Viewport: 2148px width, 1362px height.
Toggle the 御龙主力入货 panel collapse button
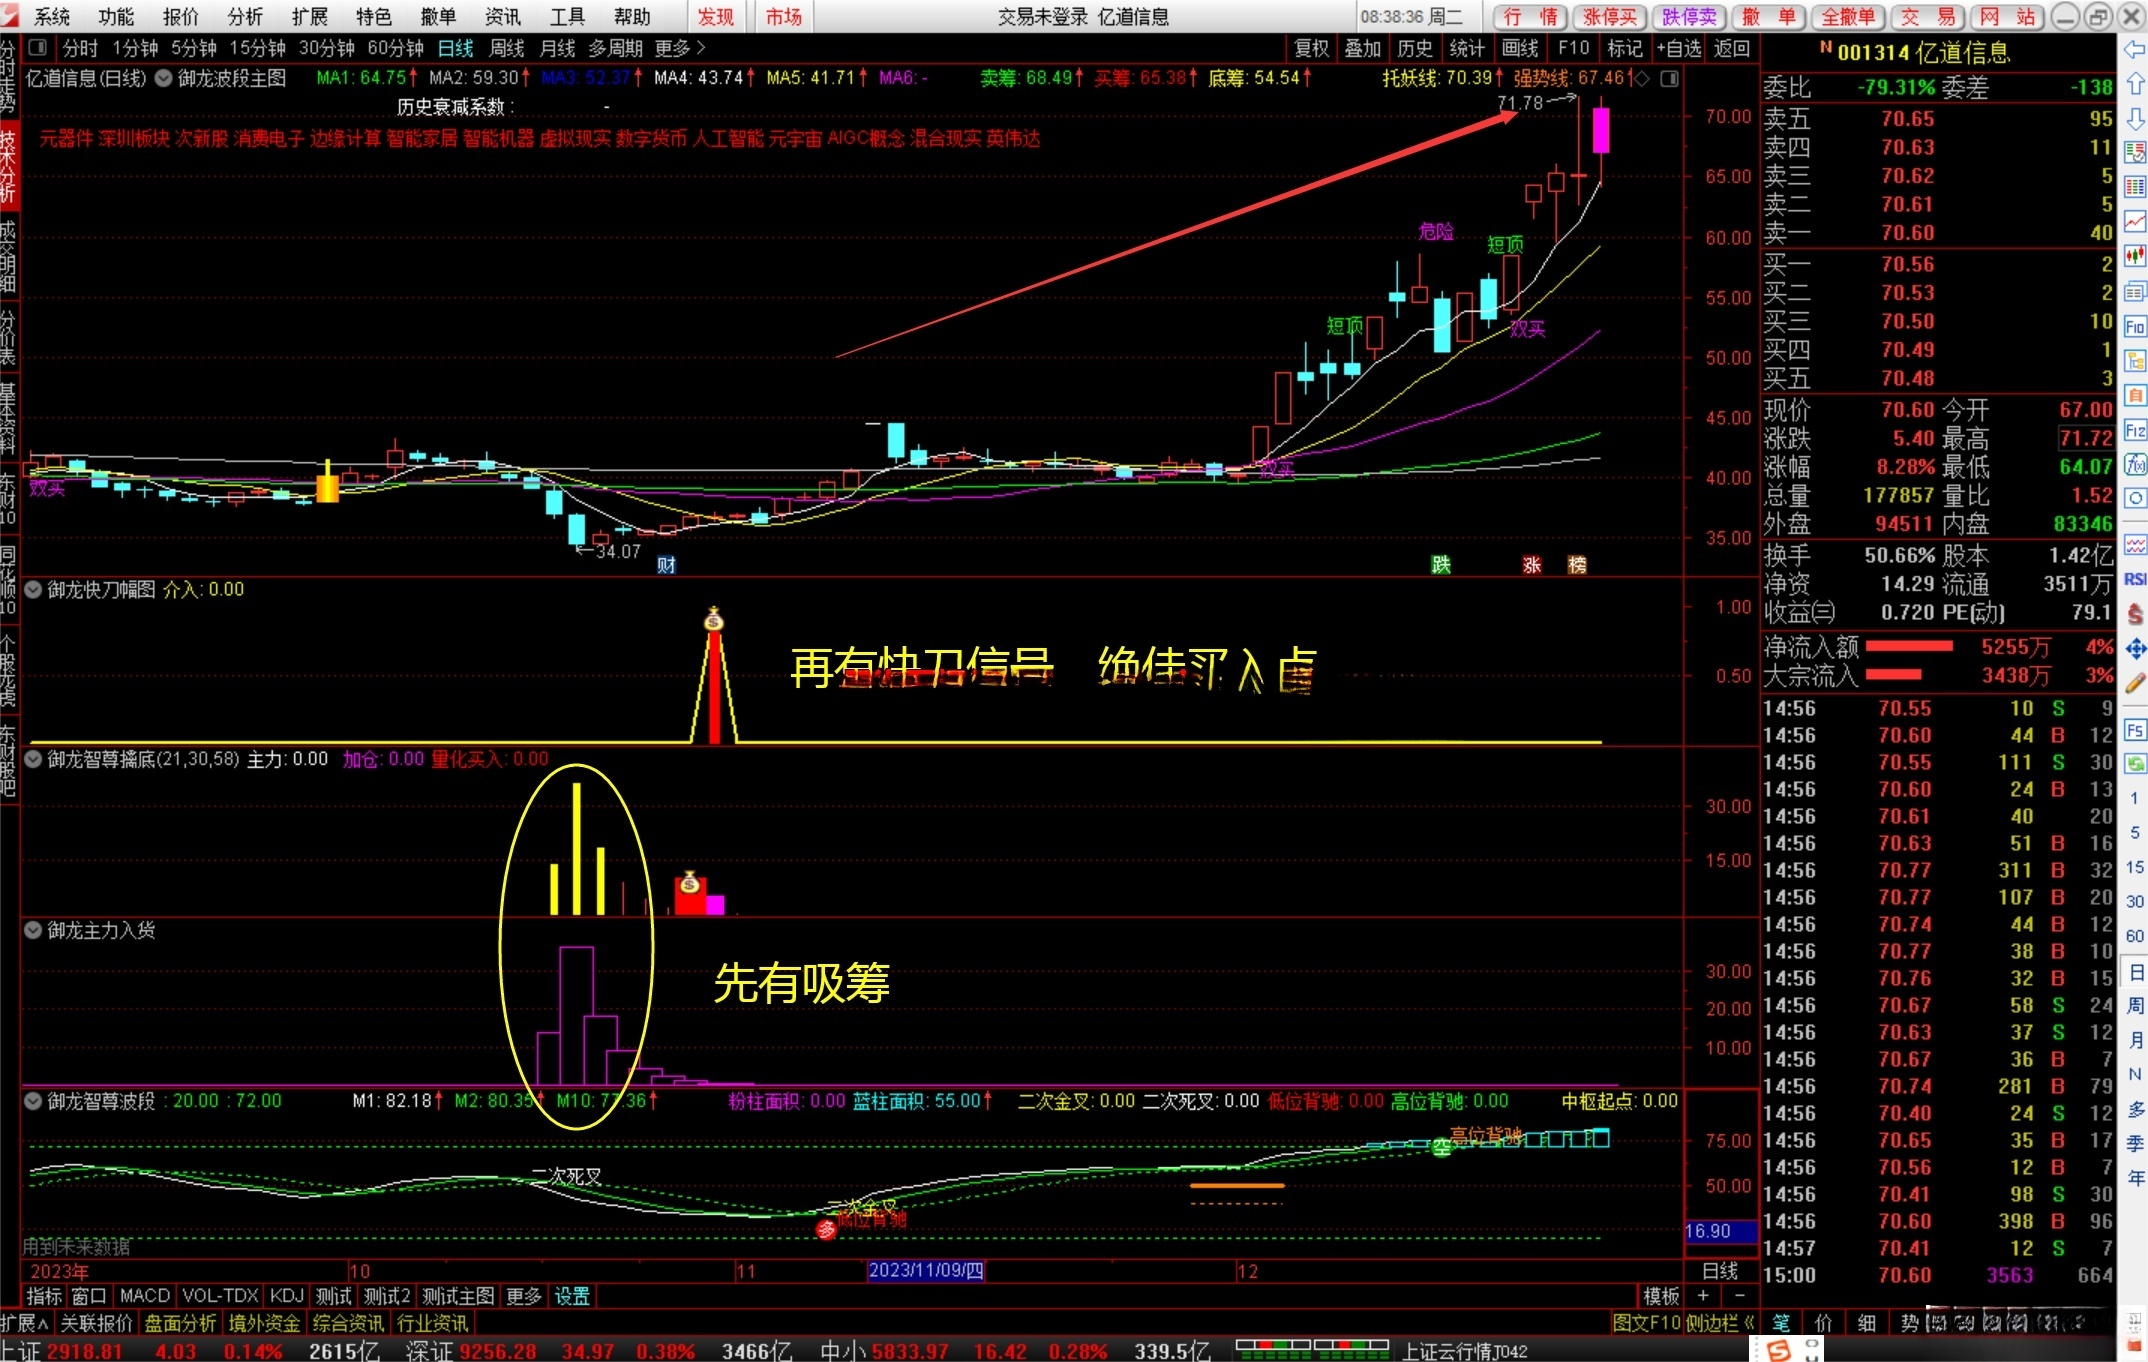click(33, 930)
